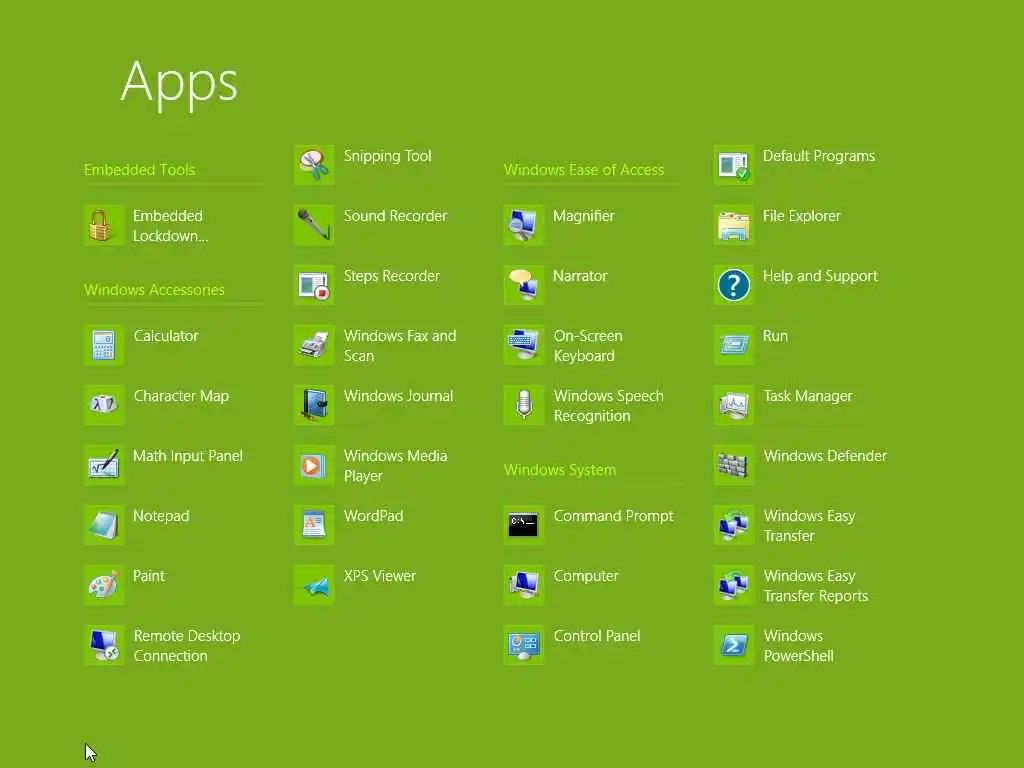The height and width of the screenshot is (768, 1024).
Task: Click the Windows Journal label
Action: [x=398, y=396]
